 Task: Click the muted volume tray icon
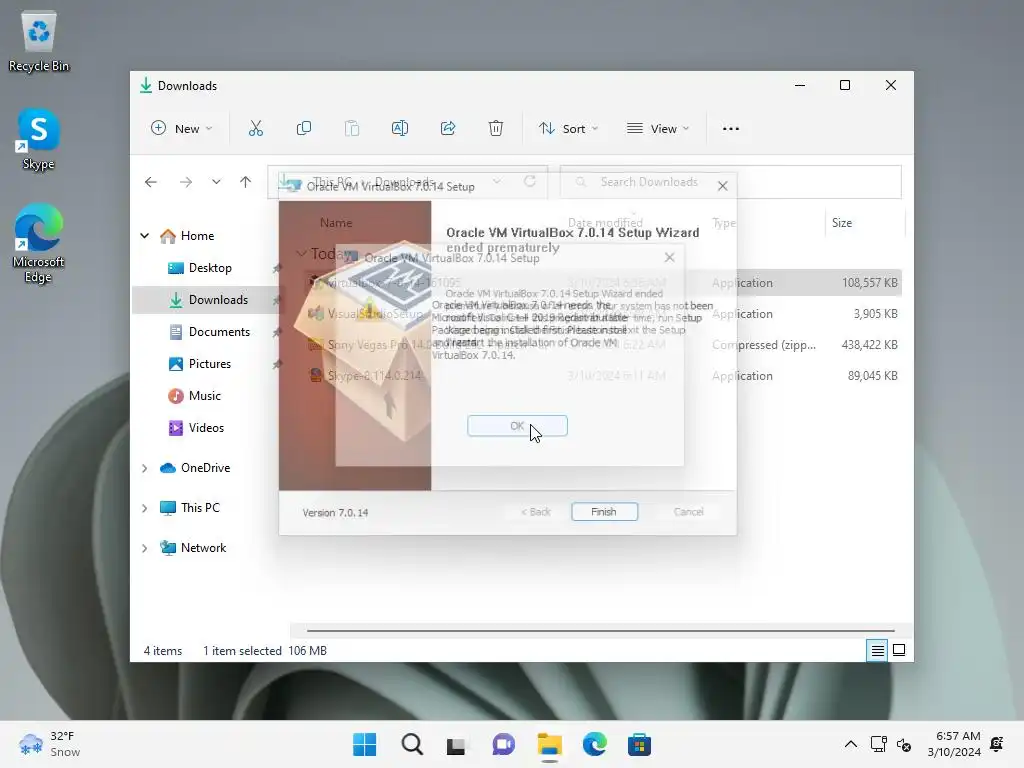(x=904, y=744)
